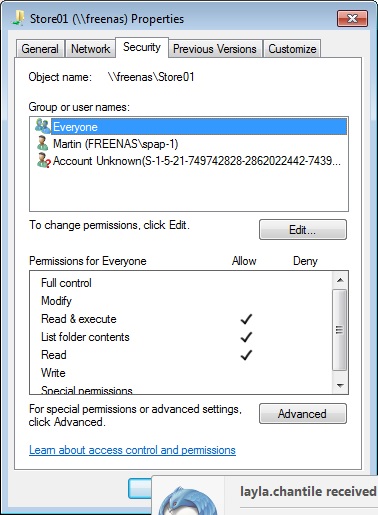This screenshot has width=378, height=515.
Task: Select Martin (FREENAS\spap-1) in list
Action: [115, 144]
